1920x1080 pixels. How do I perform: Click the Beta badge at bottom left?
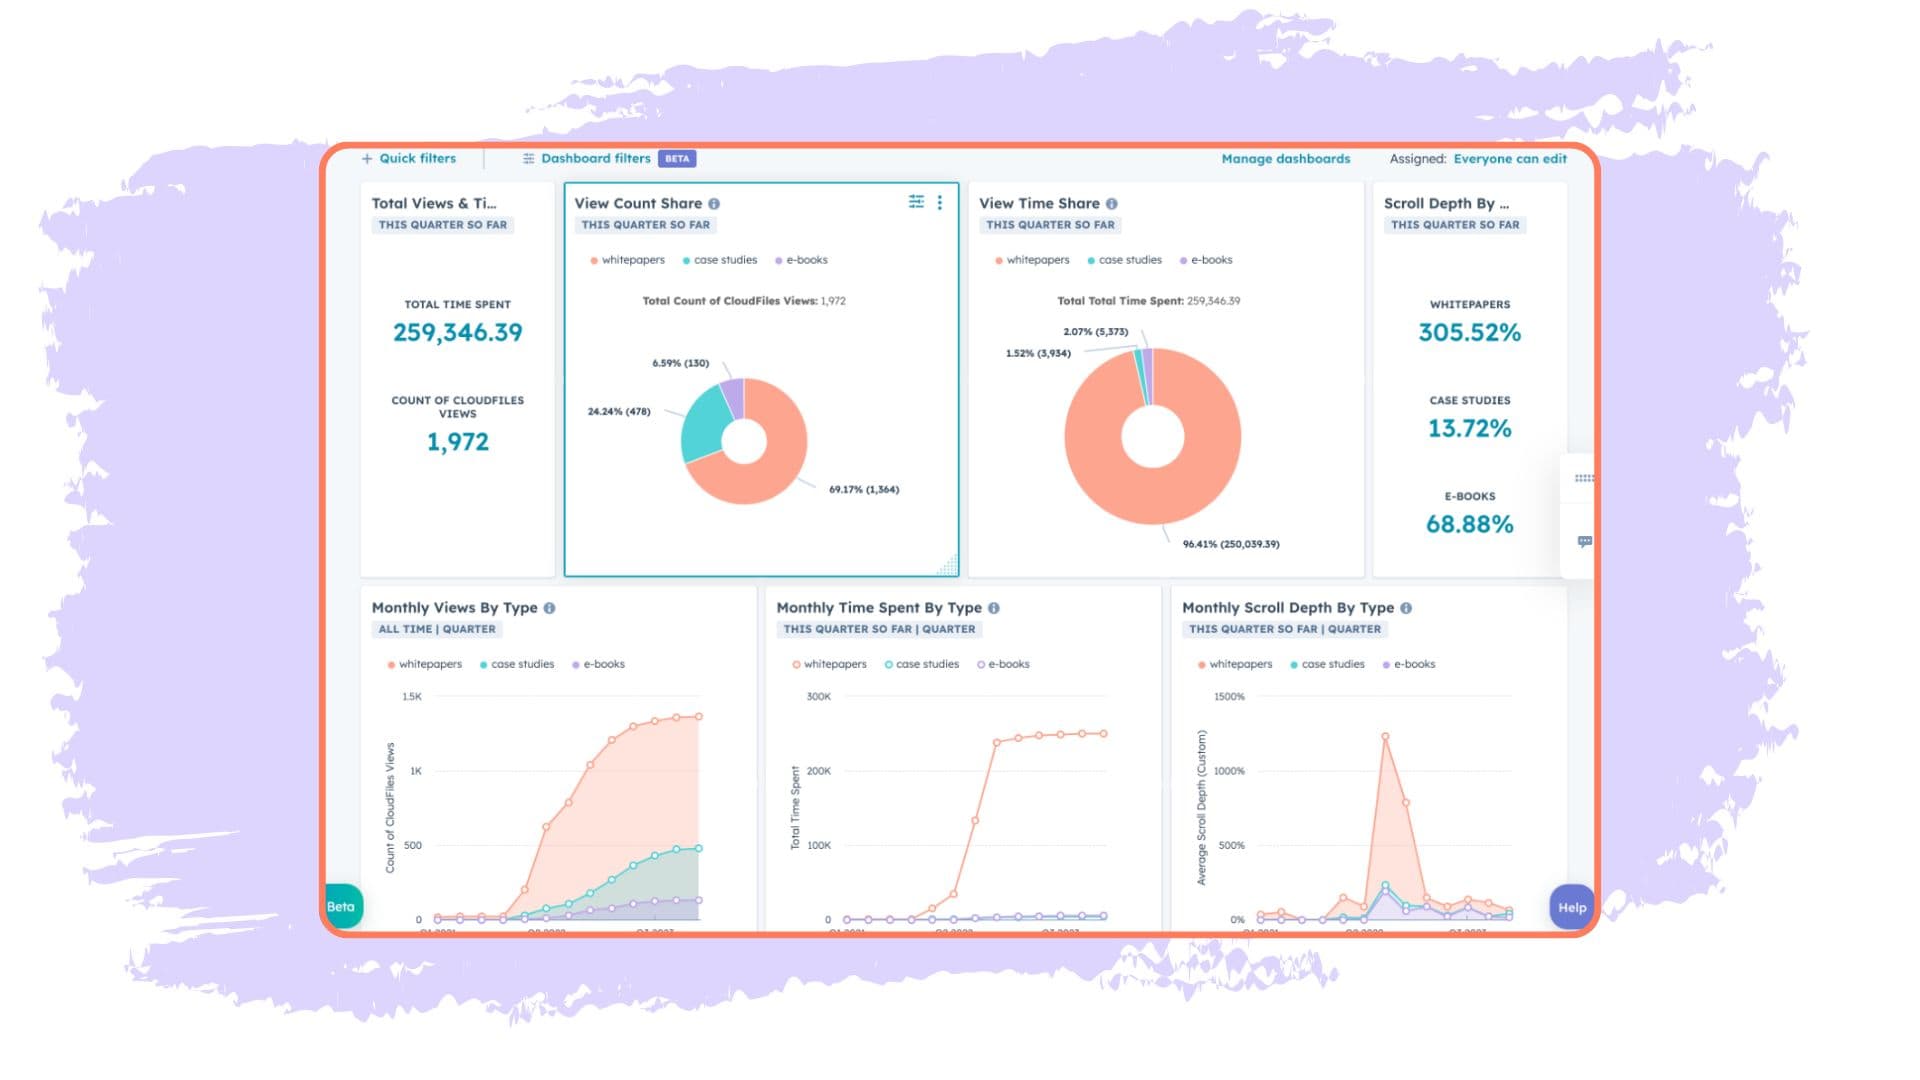point(340,905)
